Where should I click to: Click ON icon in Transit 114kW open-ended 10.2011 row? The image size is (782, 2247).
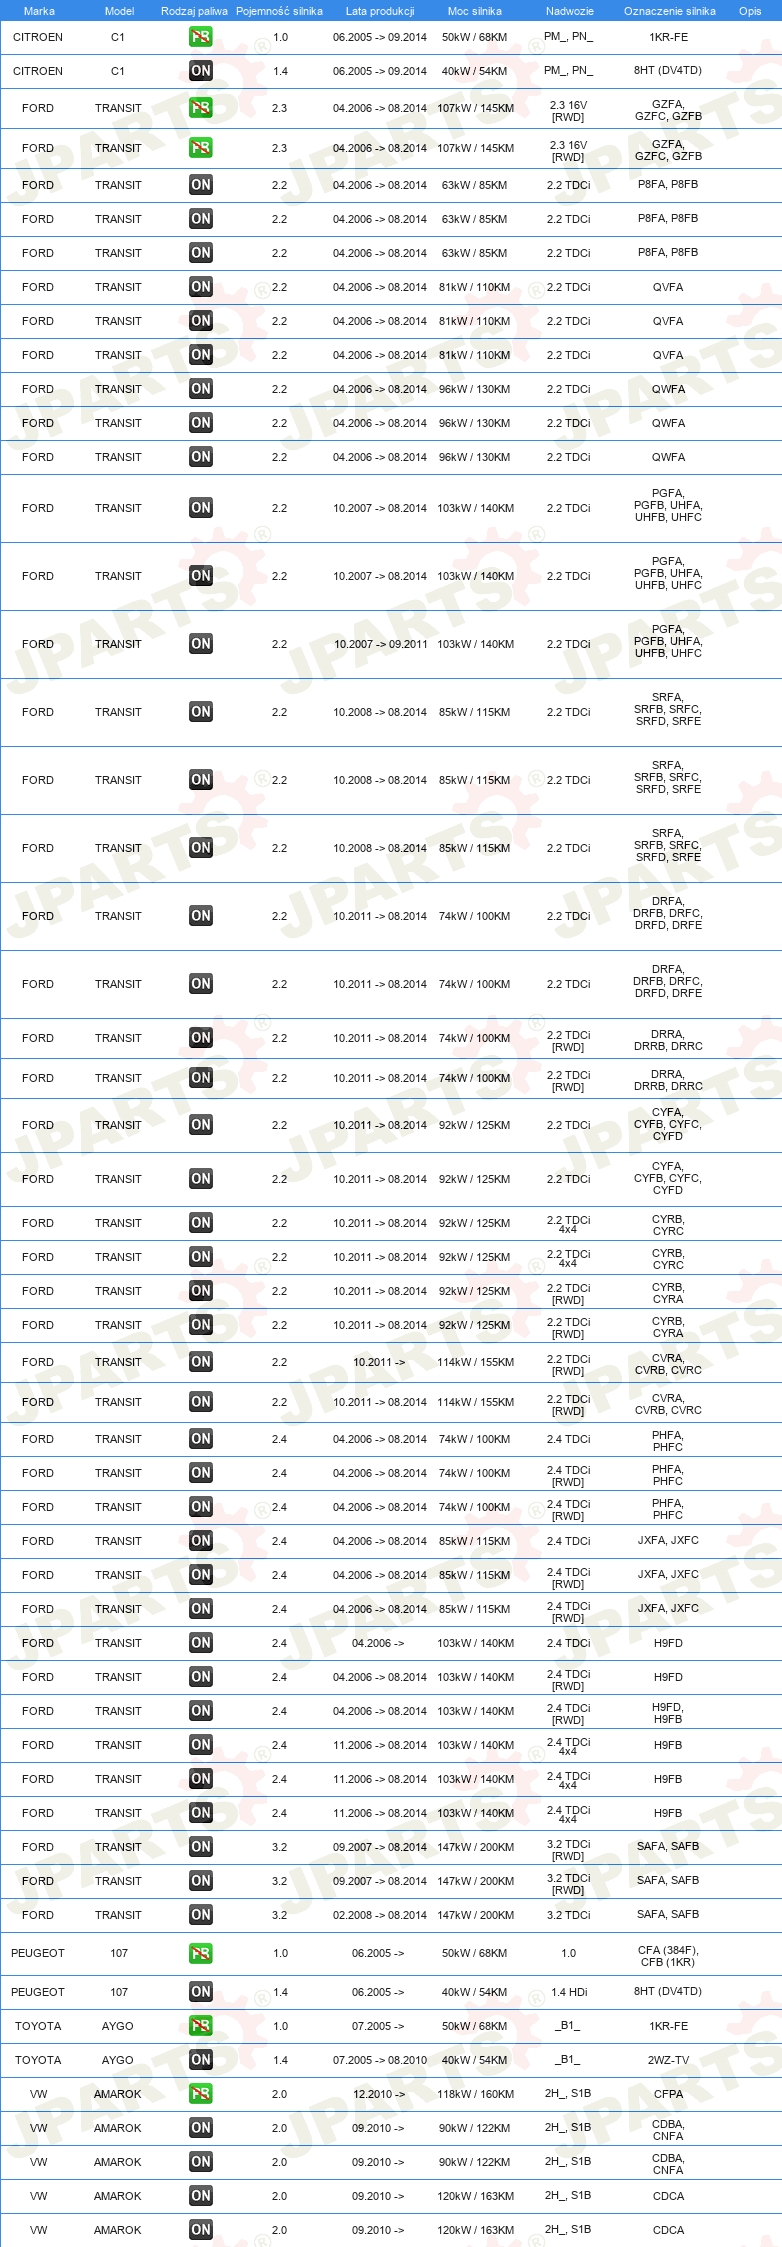tap(201, 1362)
